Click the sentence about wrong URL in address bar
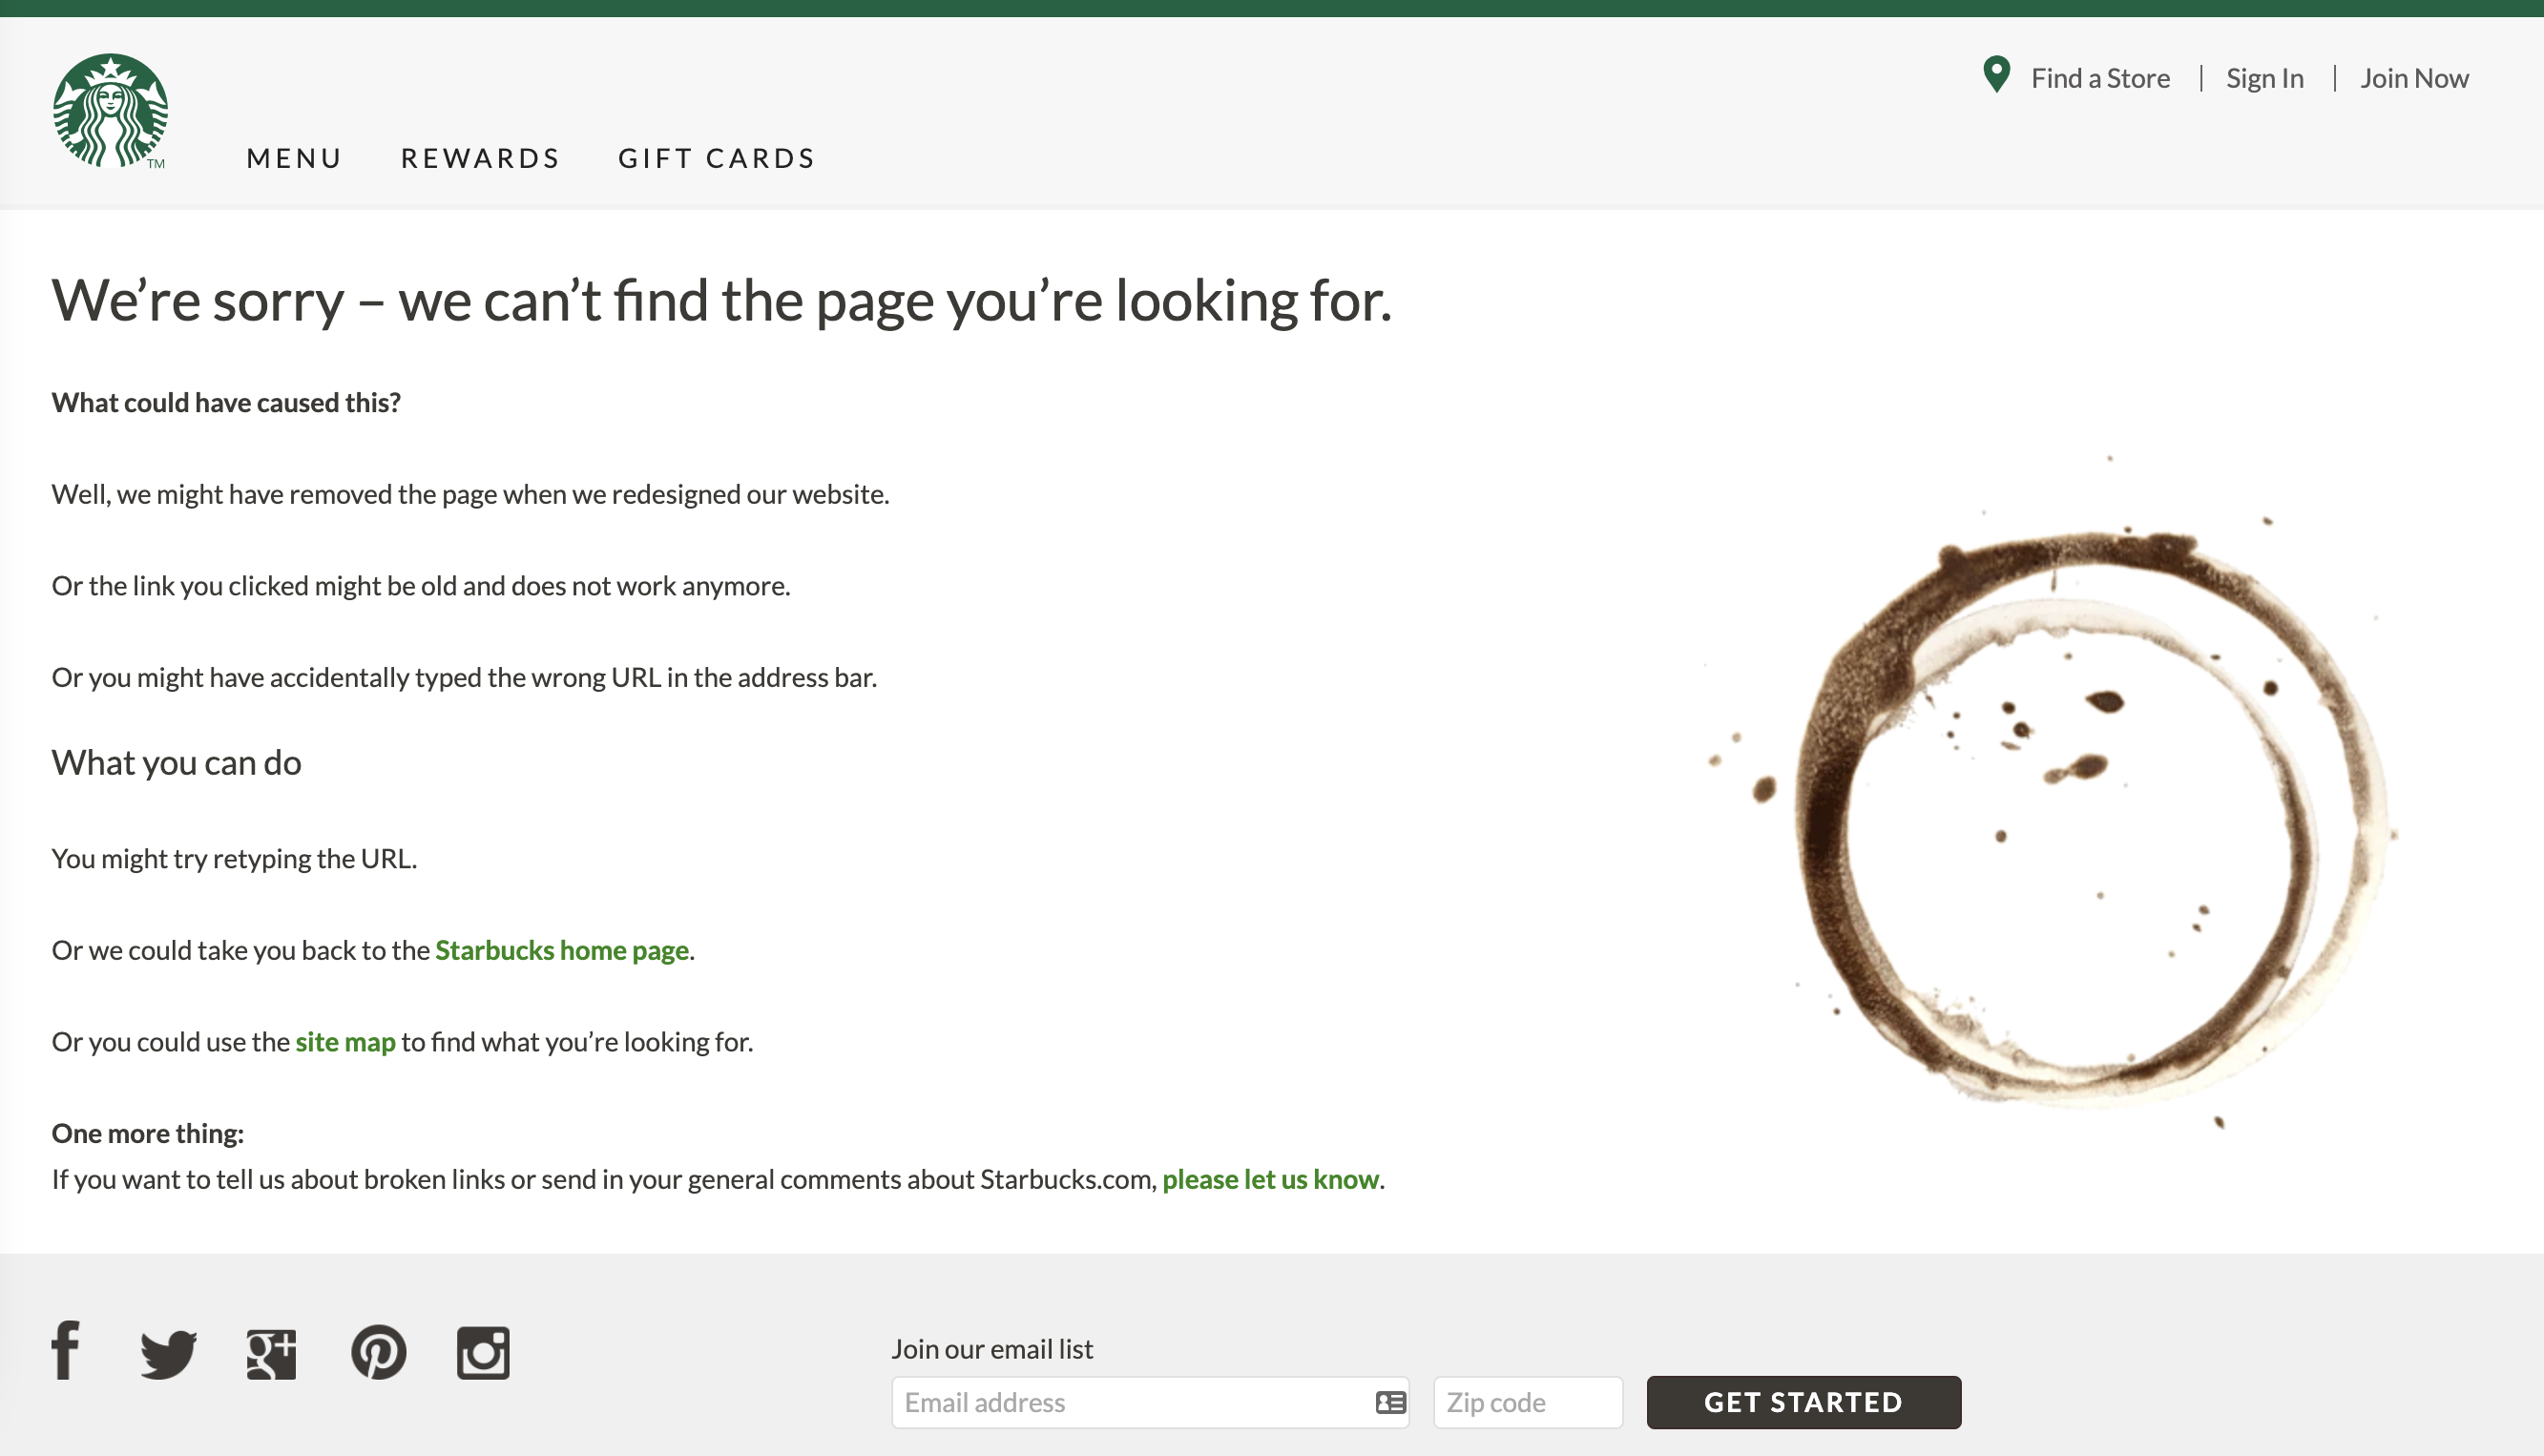 point(464,678)
